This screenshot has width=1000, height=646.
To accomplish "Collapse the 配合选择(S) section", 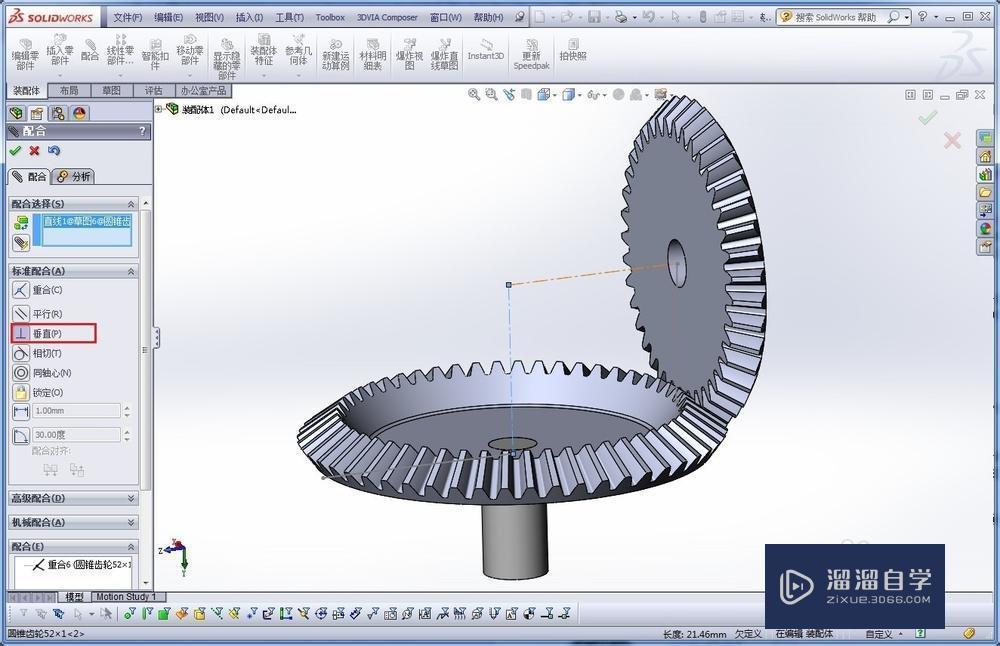I will coord(131,204).
